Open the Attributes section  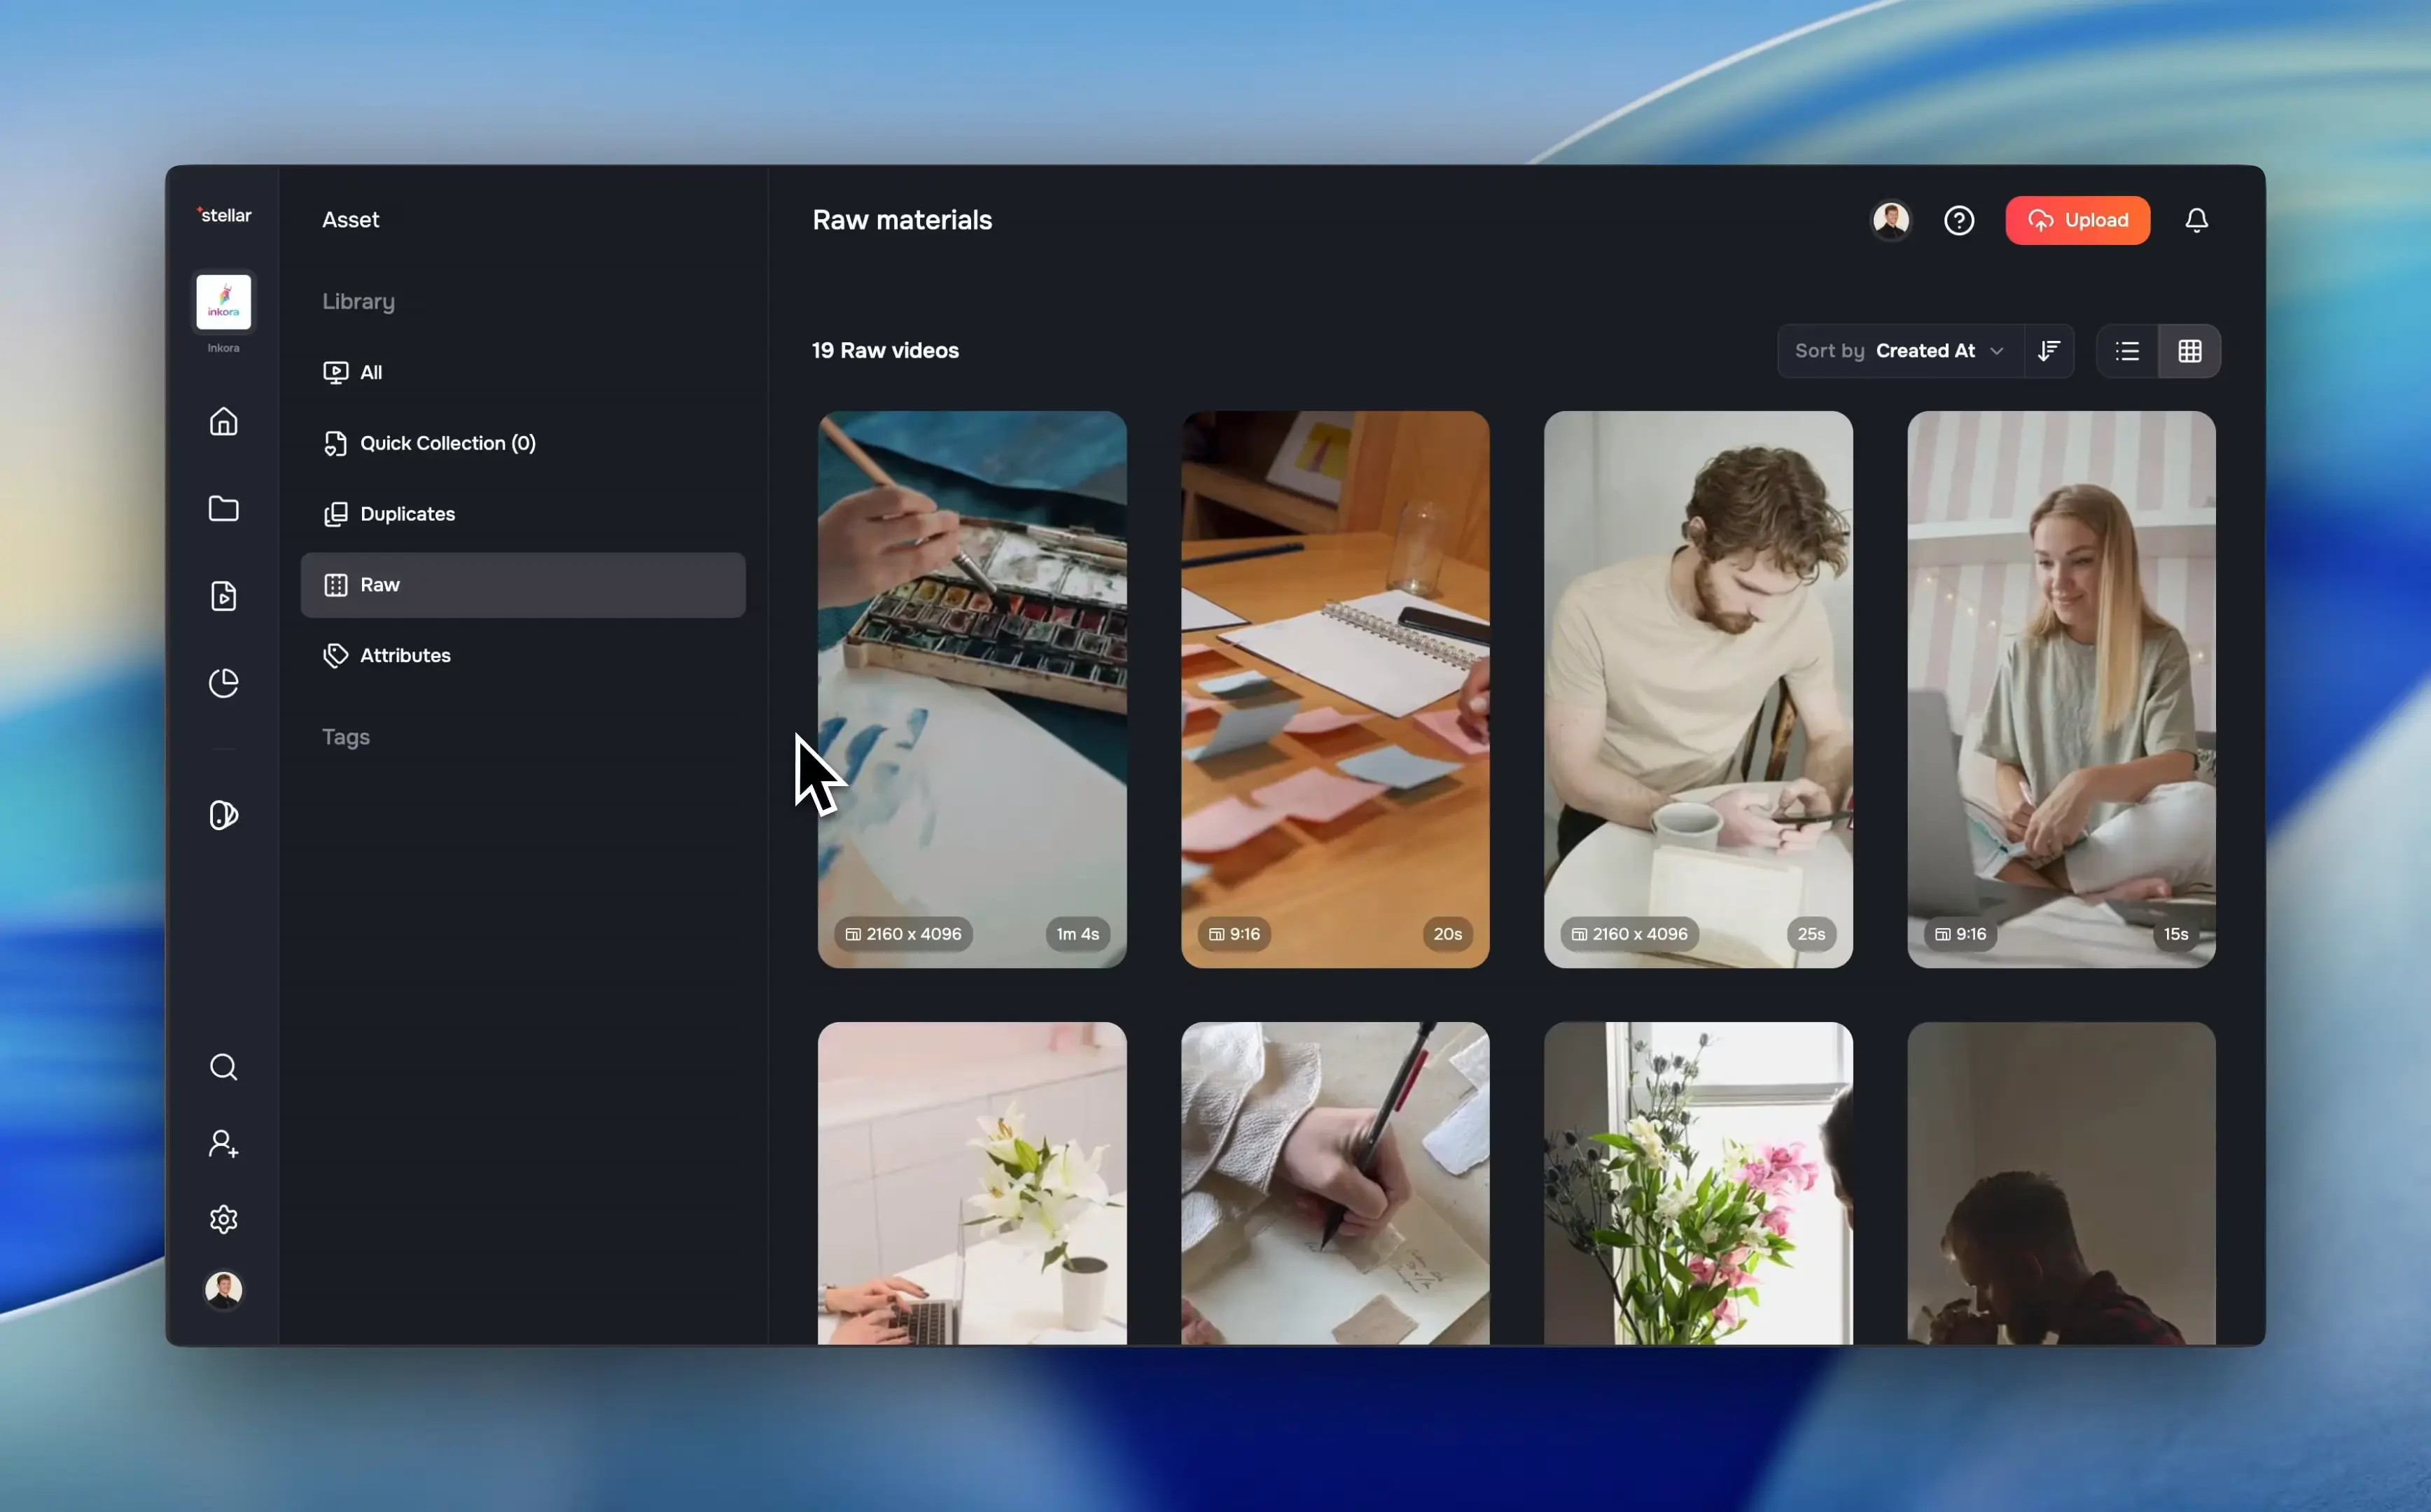coord(523,656)
